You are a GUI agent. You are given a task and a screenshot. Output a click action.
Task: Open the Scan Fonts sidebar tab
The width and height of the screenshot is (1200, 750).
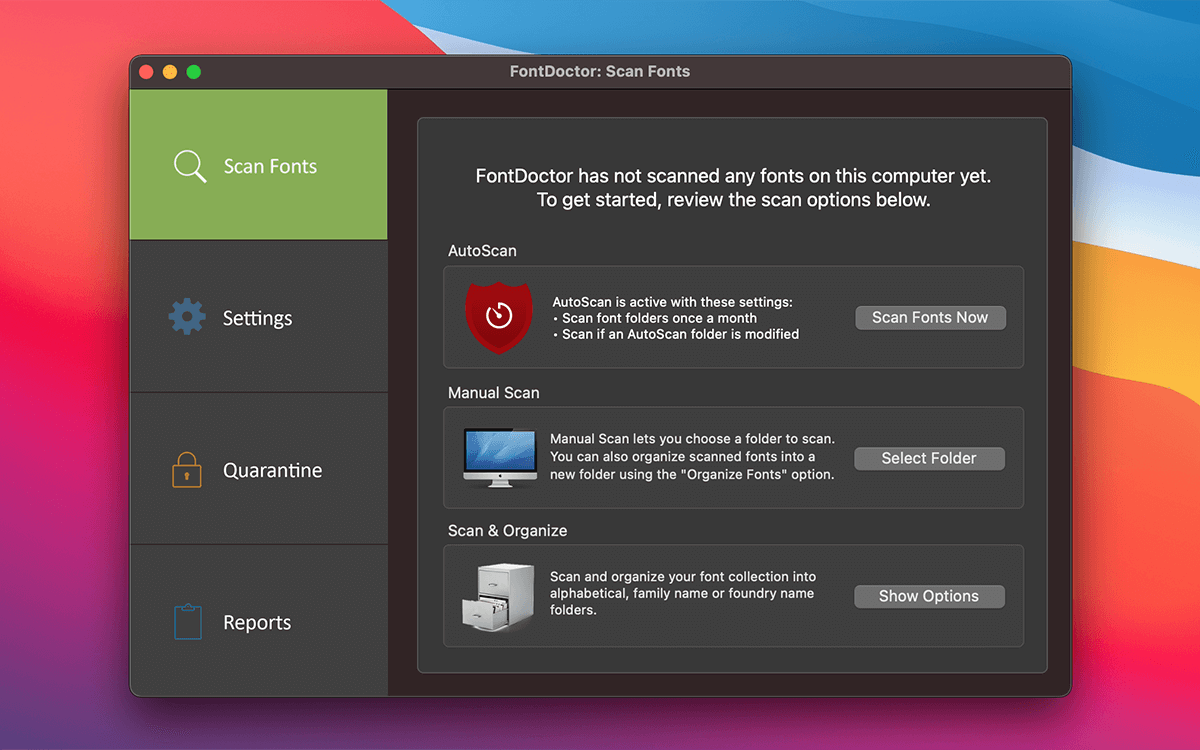(258, 165)
